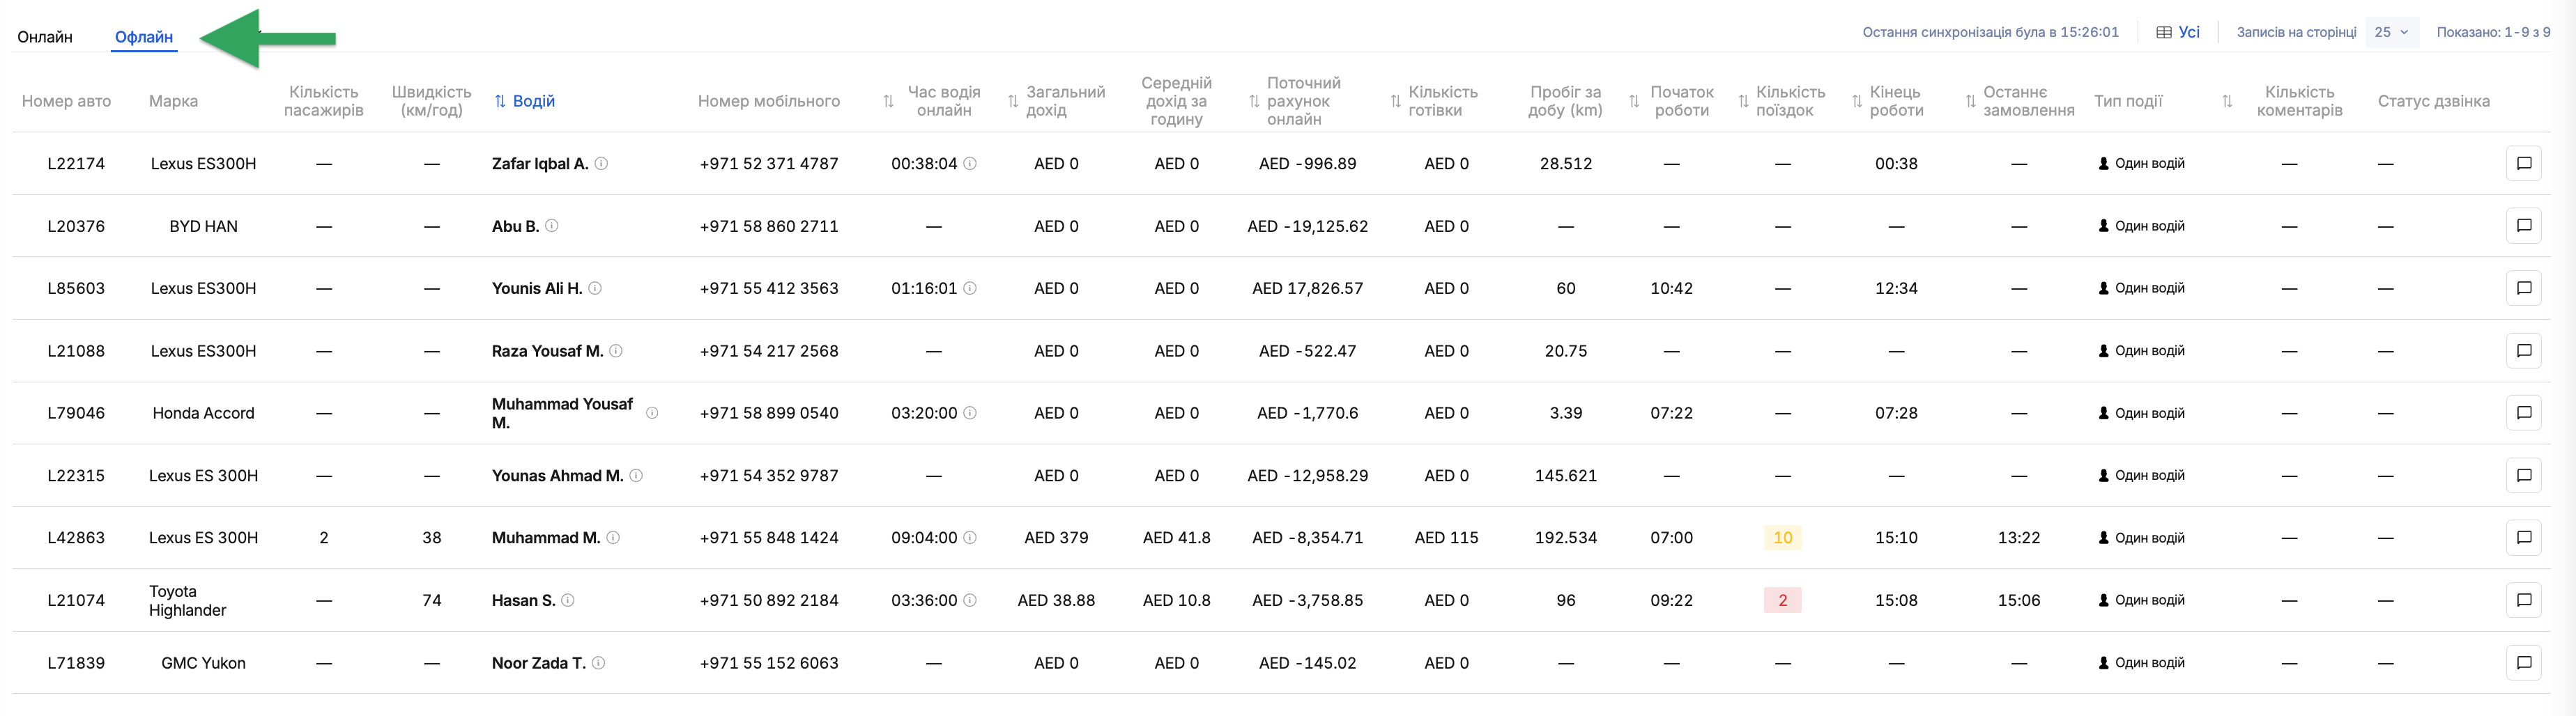Show info icon next to Younis Ali H.
Viewport: 2576px width, 716px height.
[594, 288]
